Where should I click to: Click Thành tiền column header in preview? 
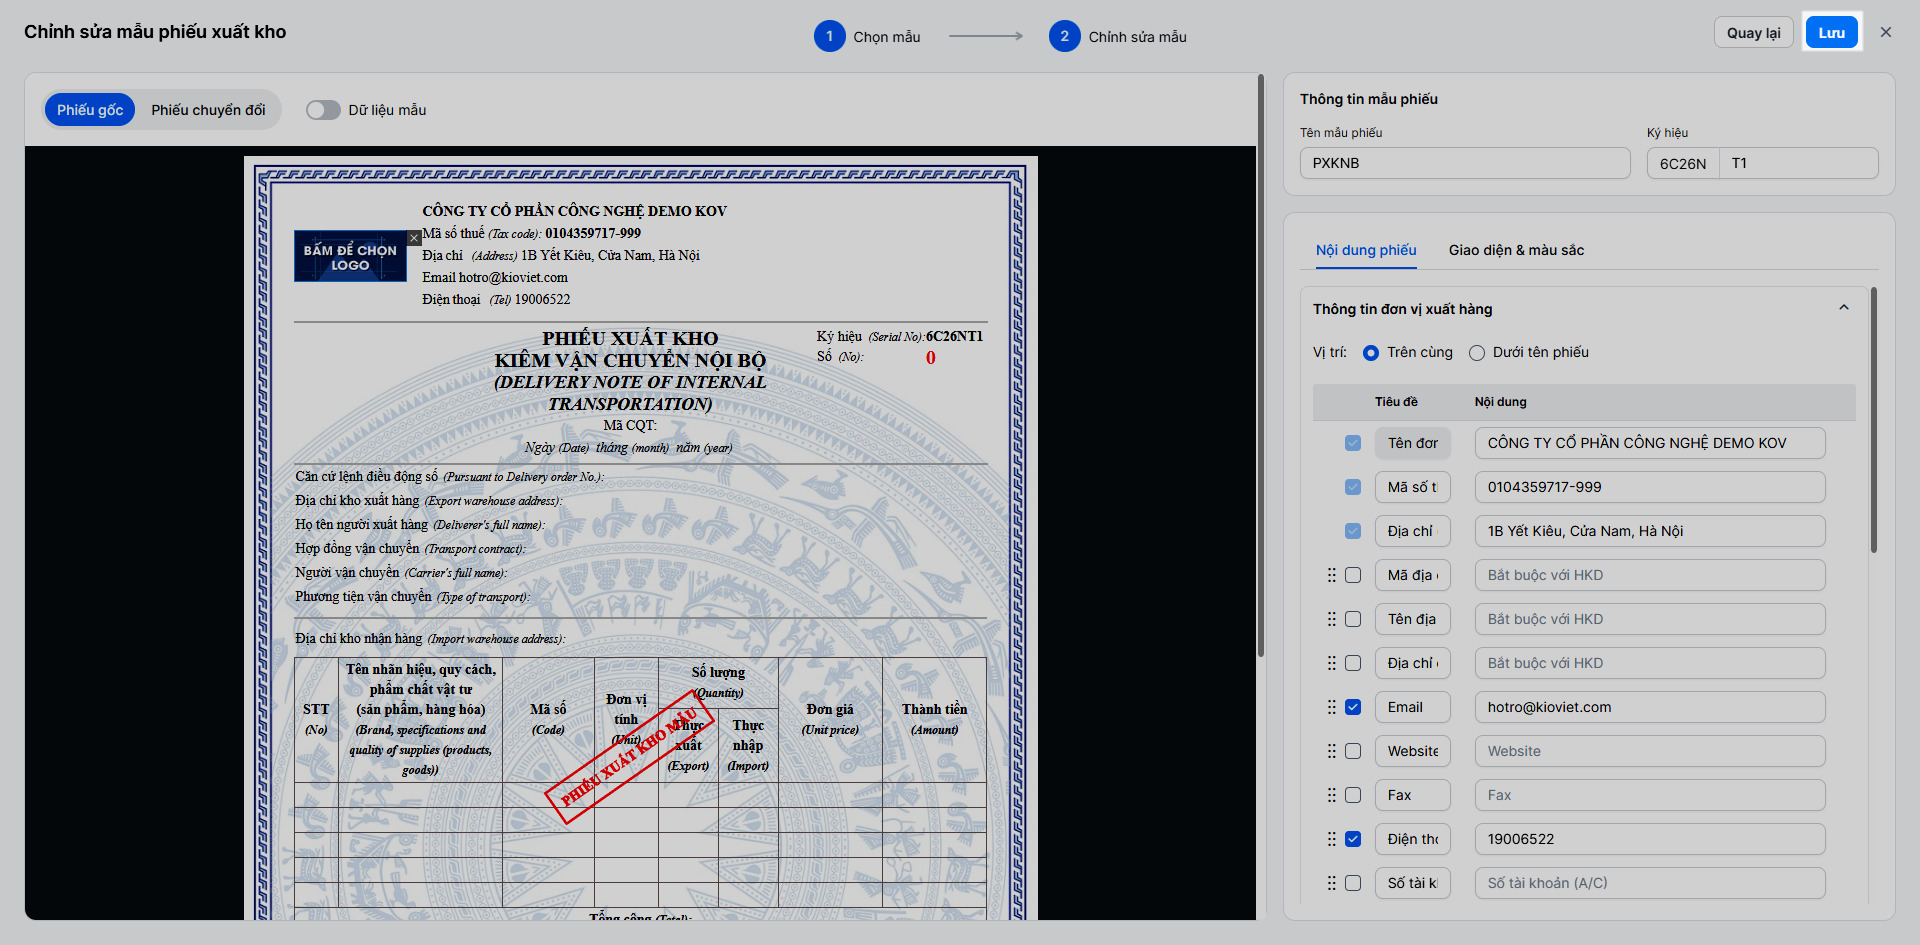934,719
